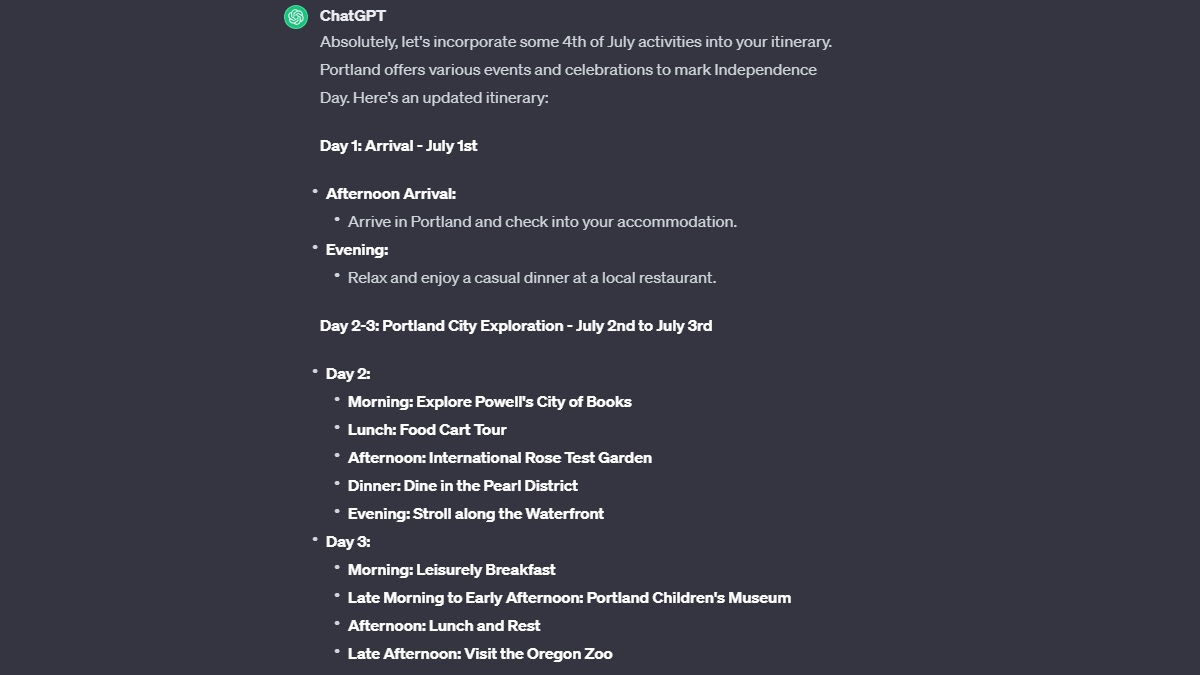Click 'Afternoon: International Rose Test Garden'
1200x675 pixels.
point(499,458)
